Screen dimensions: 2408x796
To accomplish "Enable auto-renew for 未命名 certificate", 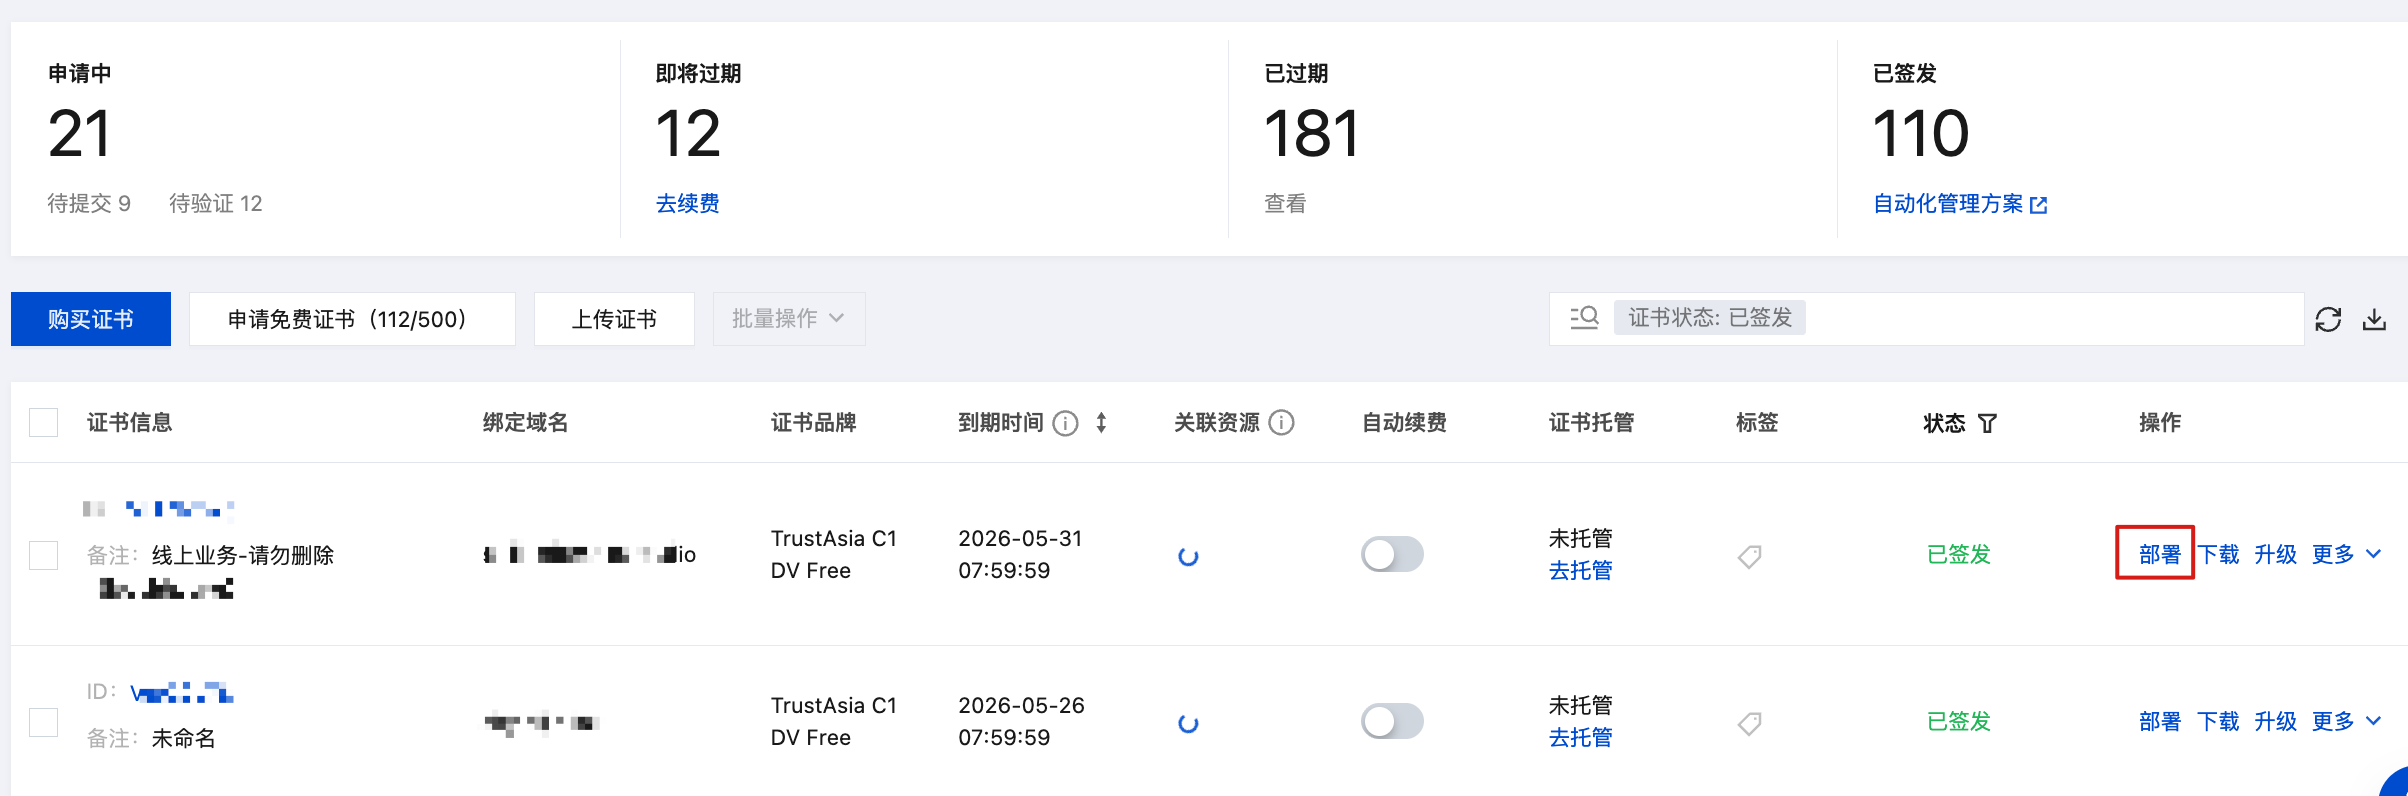I will 1392,721.
